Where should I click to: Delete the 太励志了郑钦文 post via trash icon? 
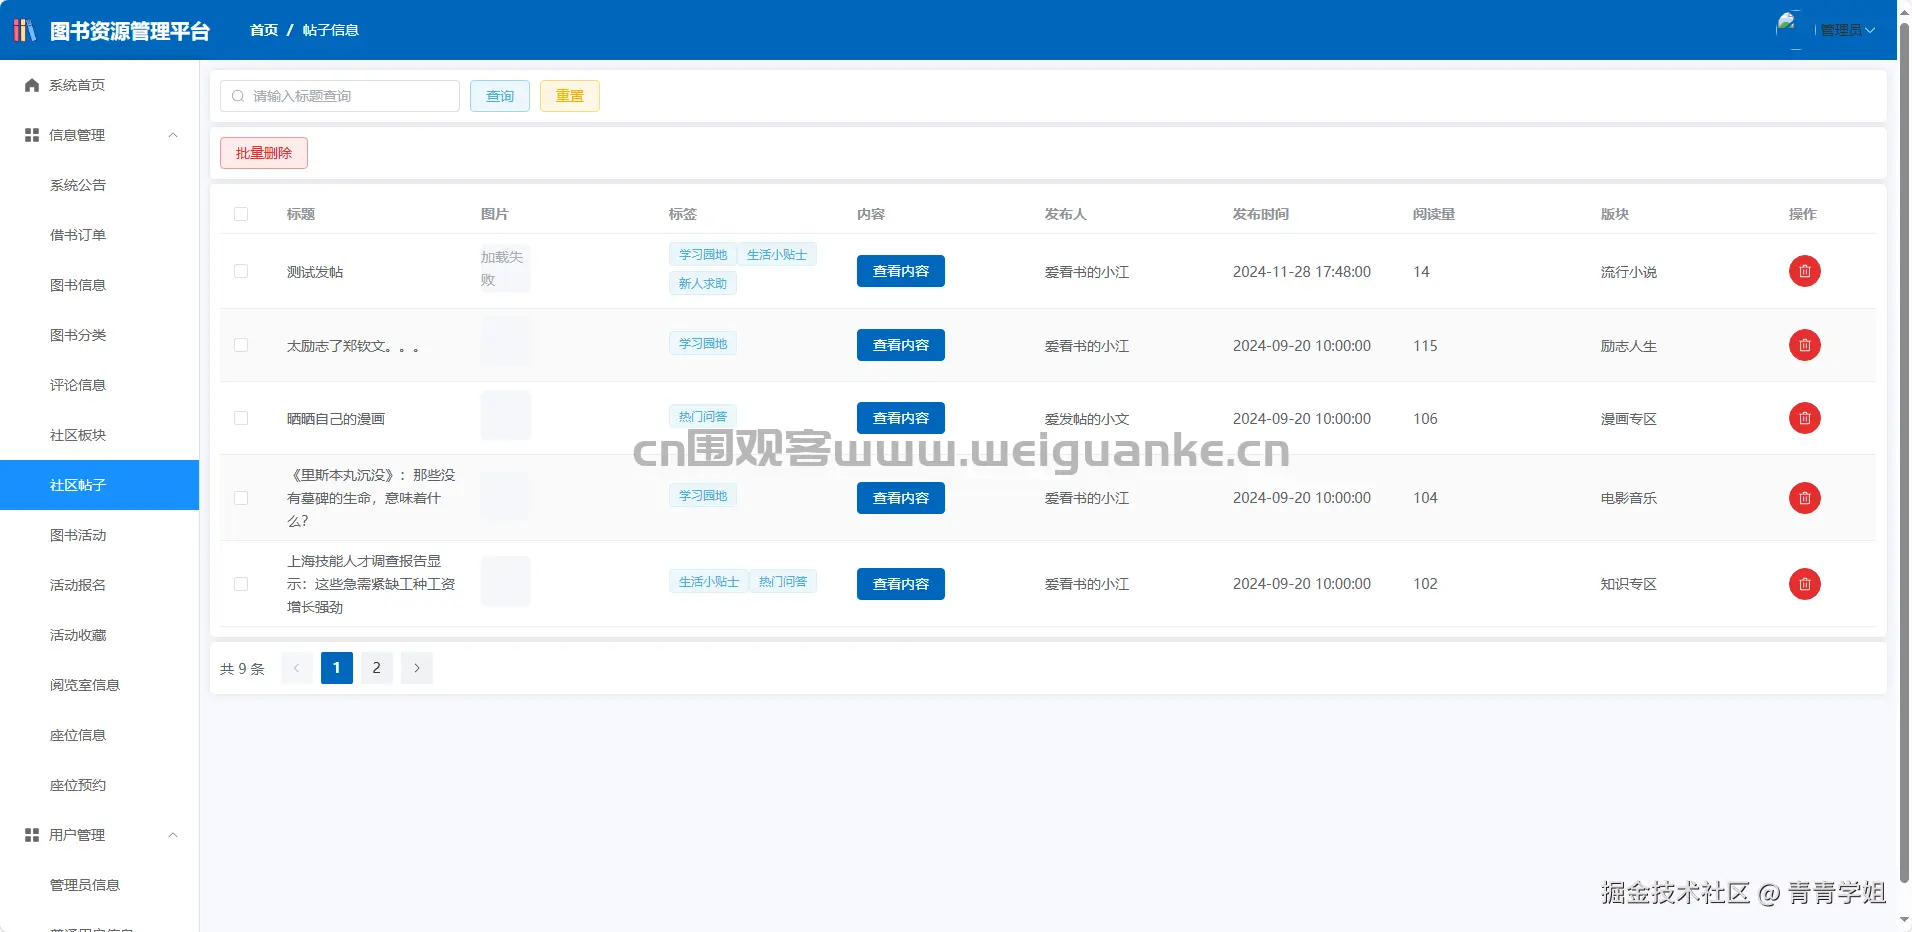(1804, 345)
